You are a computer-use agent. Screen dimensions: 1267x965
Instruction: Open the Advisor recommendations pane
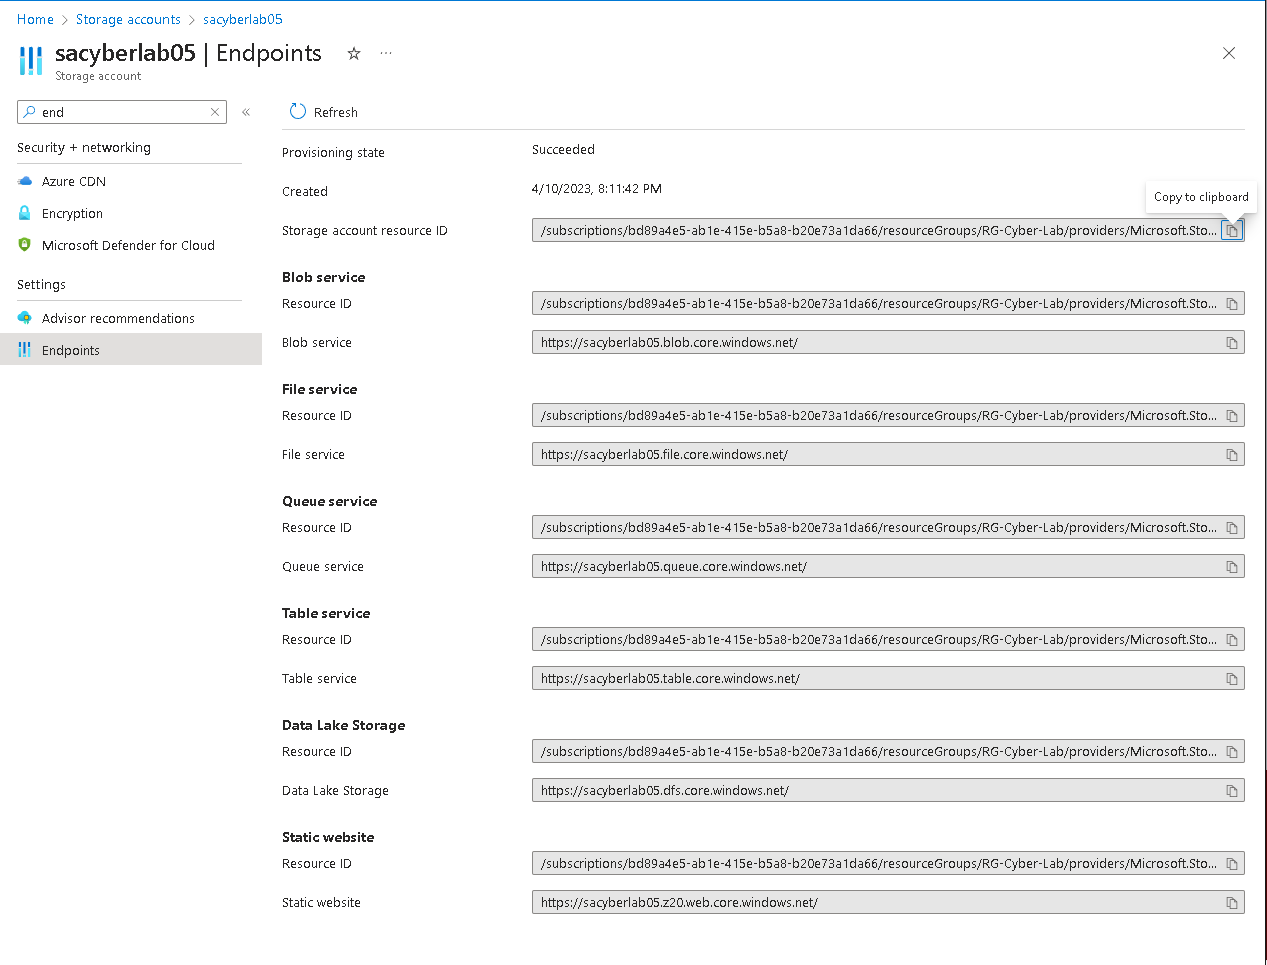[x=119, y=318]
